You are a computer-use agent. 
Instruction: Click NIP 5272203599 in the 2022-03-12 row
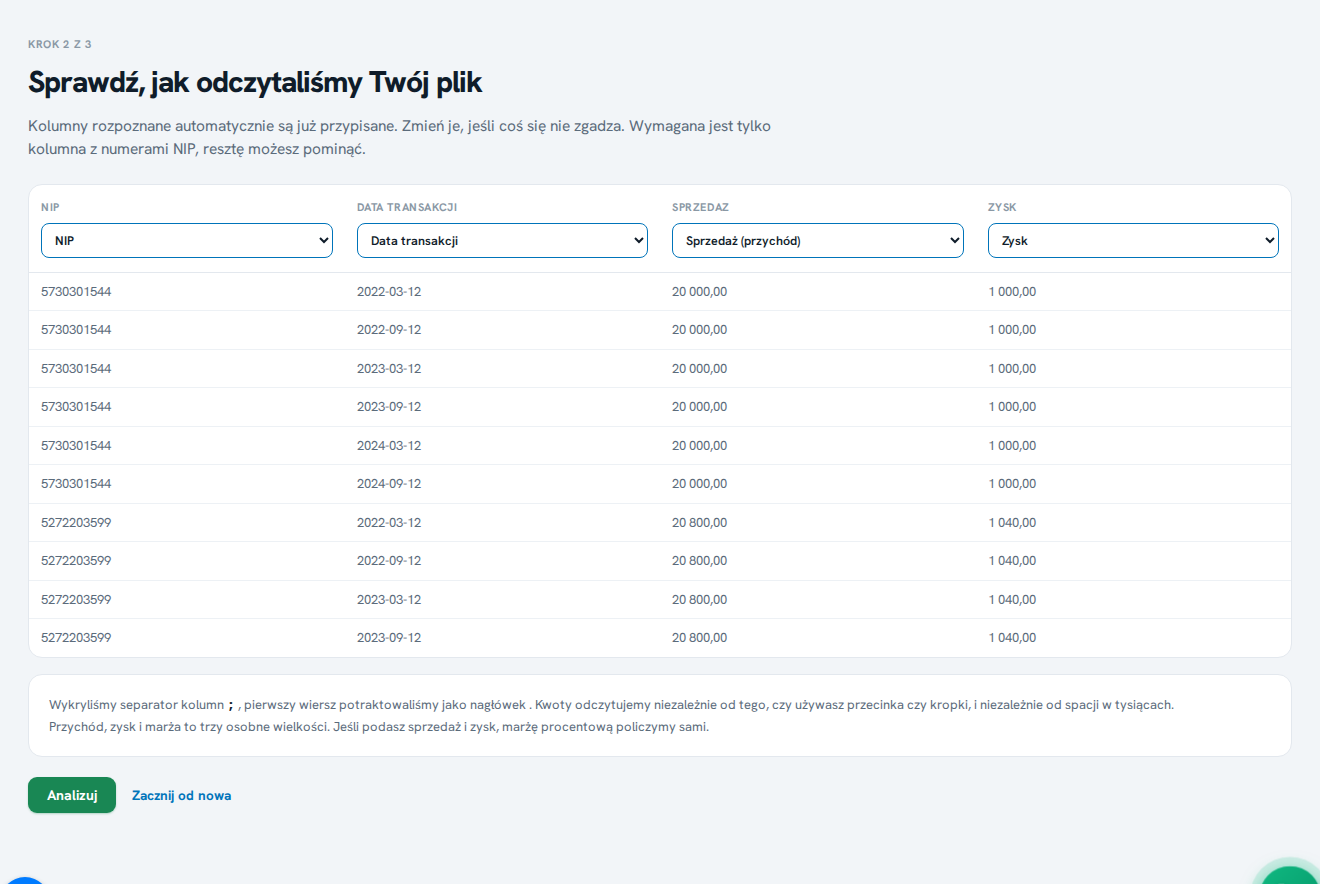pos(76,523)
